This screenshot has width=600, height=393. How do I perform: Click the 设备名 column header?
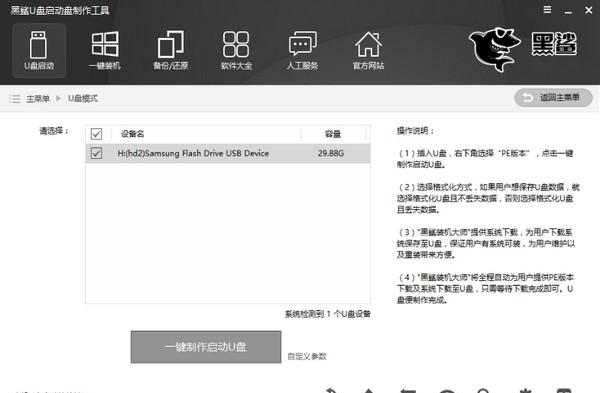[132, 134]
